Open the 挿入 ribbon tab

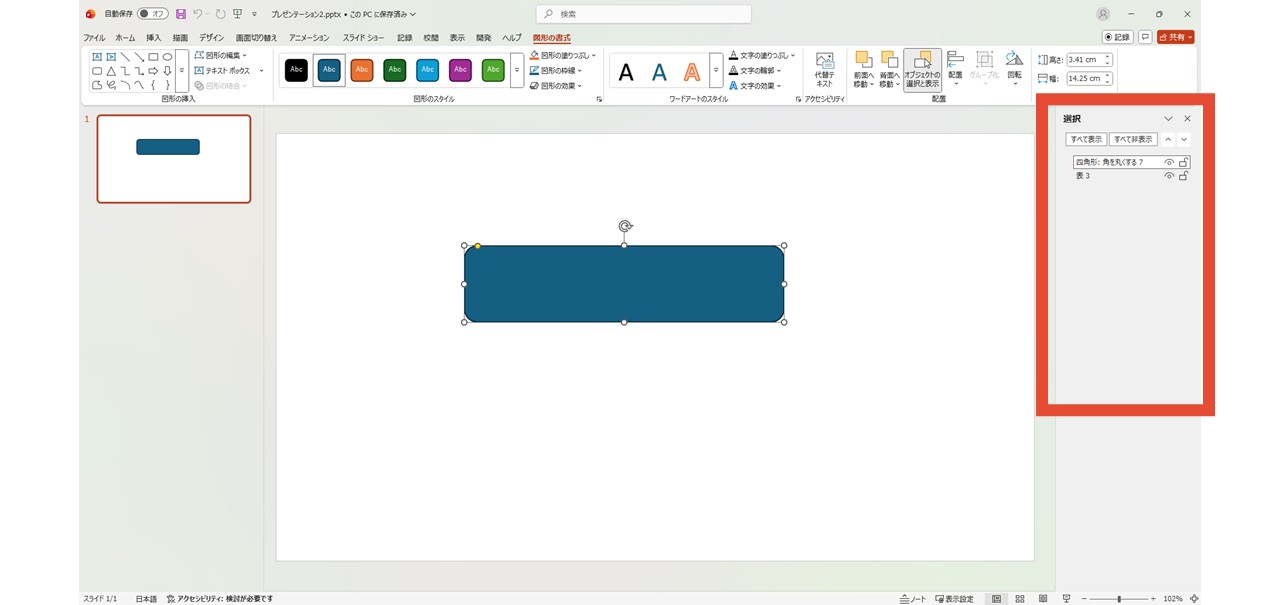[x=153, y=38]
